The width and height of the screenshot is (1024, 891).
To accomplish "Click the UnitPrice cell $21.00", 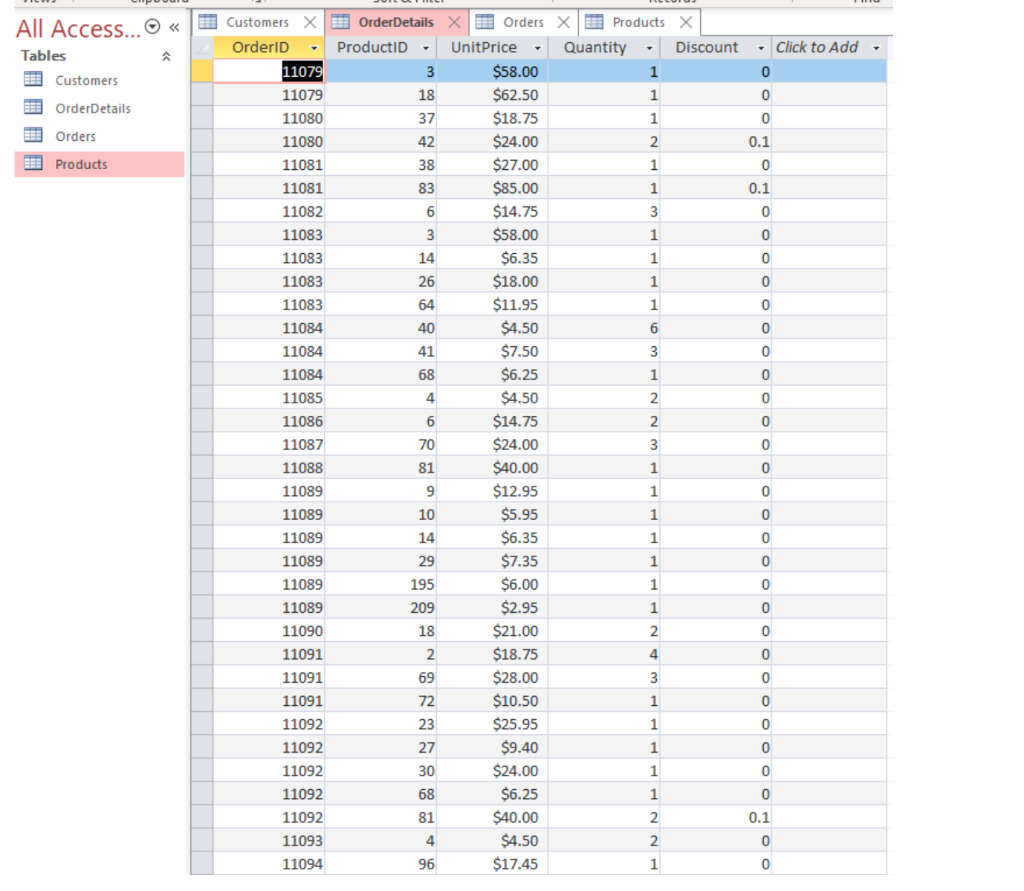I will [x=492, y=631].
